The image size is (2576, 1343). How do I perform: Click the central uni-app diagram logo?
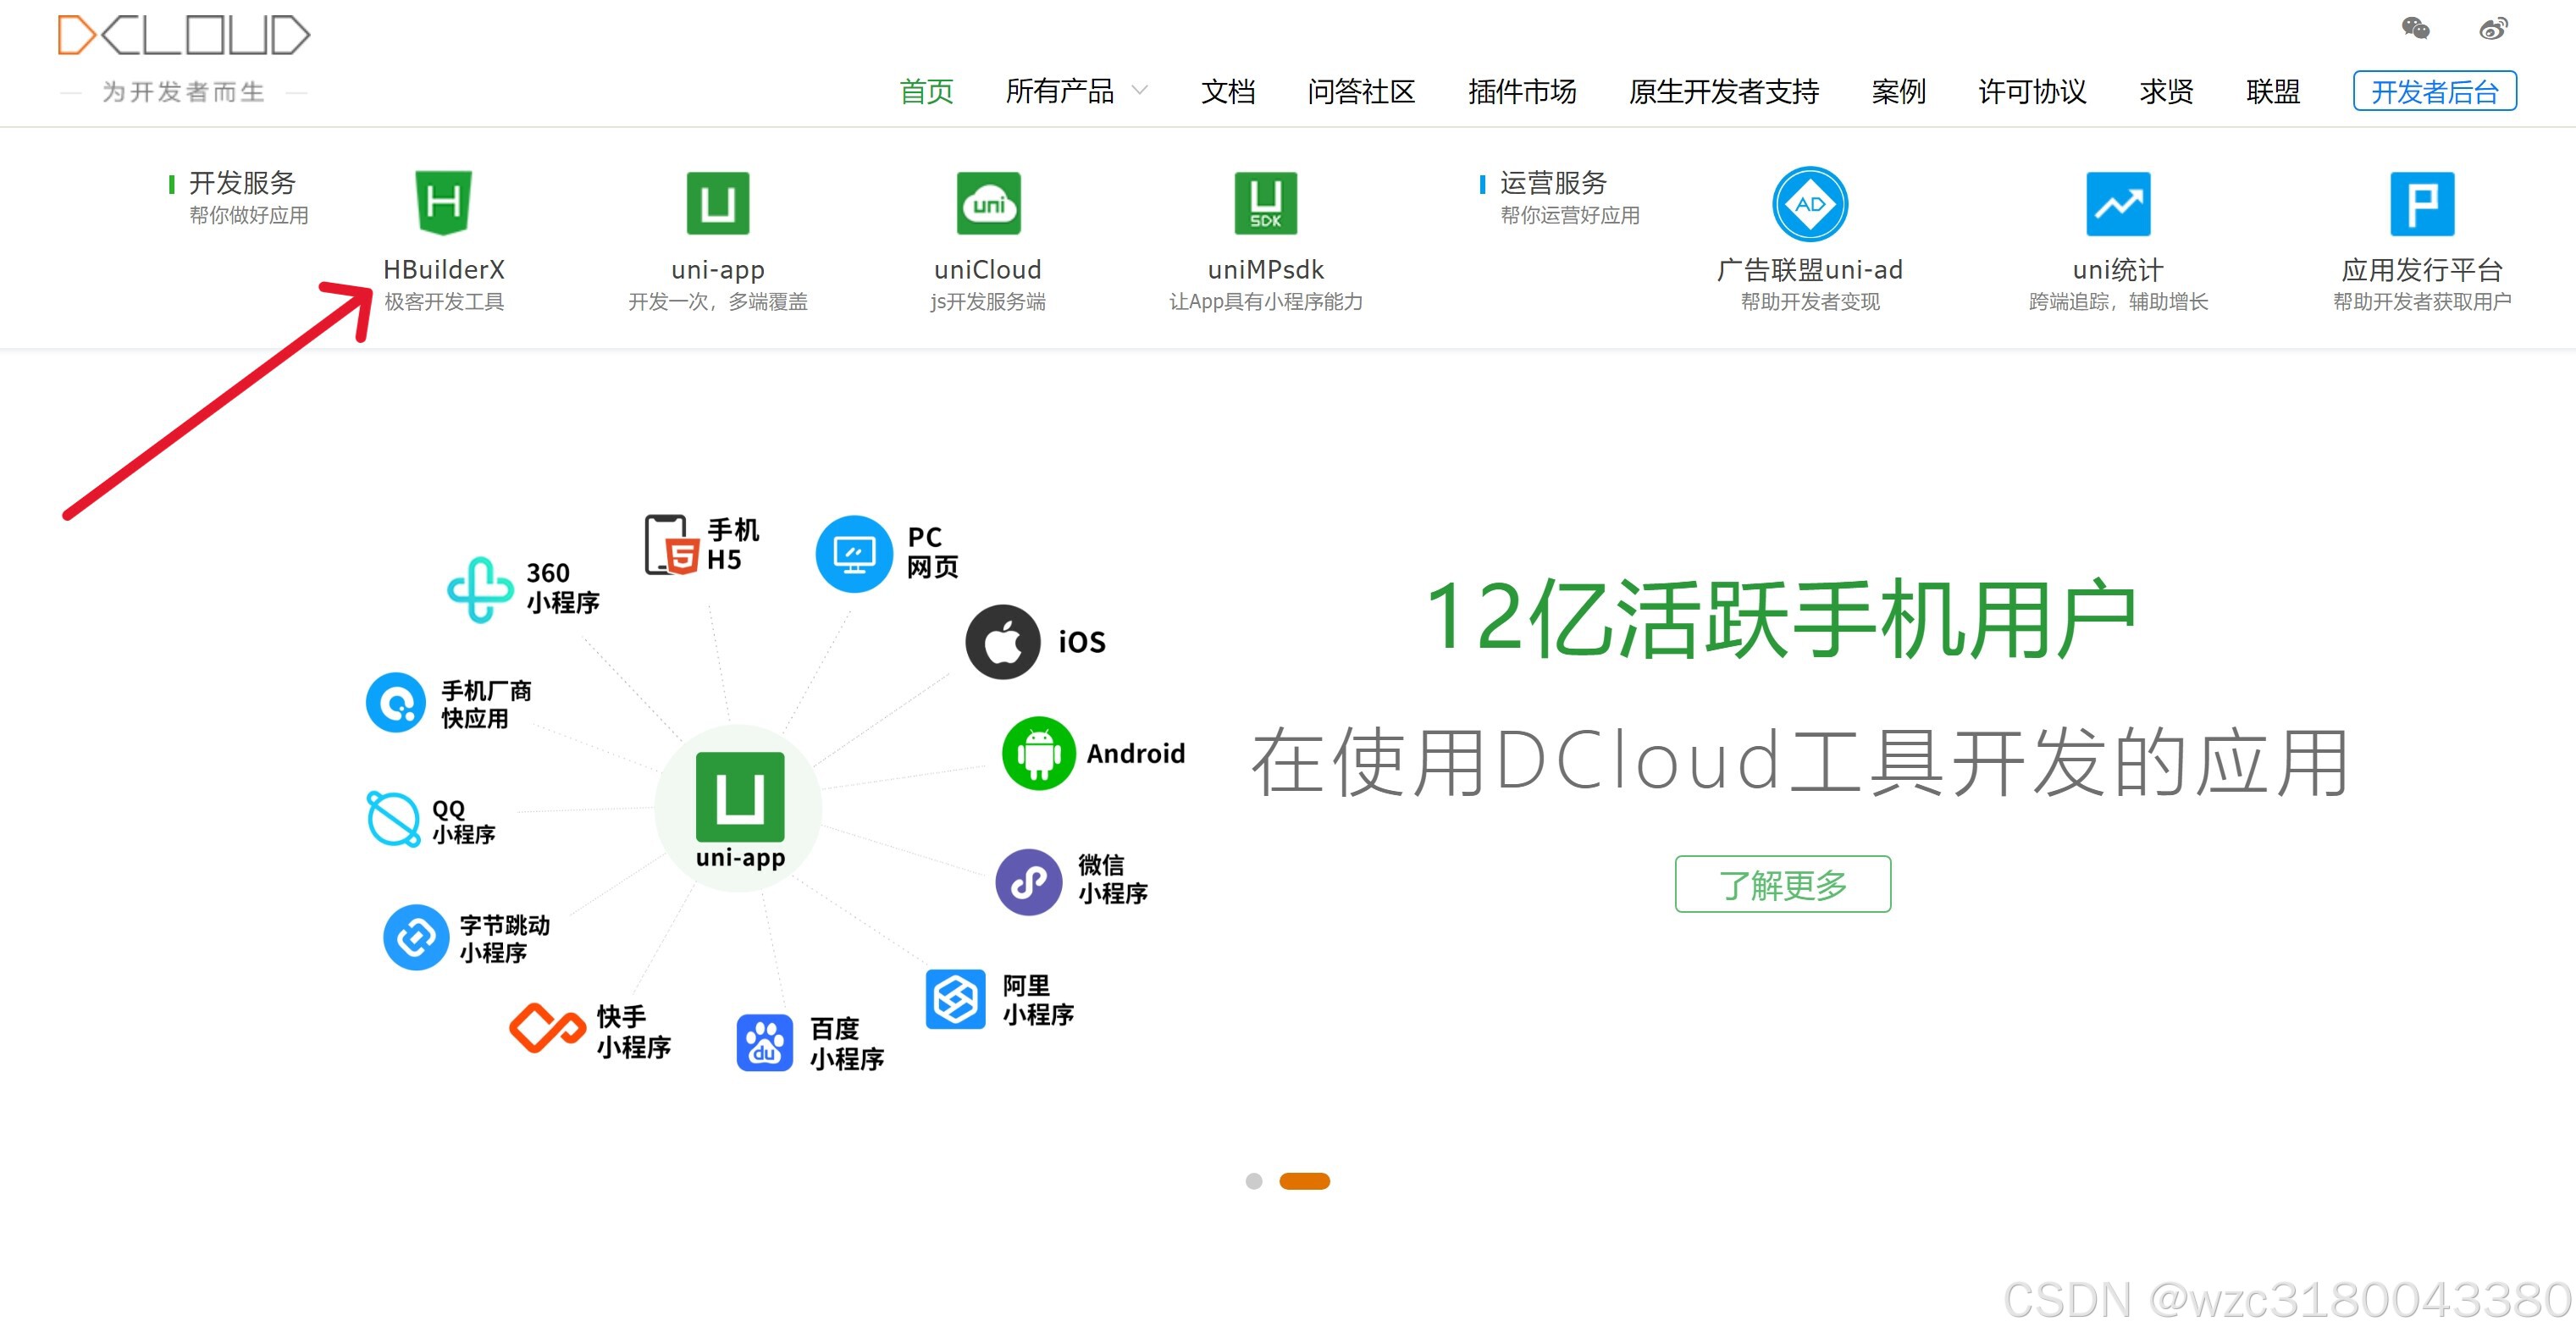pyautogui.click(x=740, y=797)
